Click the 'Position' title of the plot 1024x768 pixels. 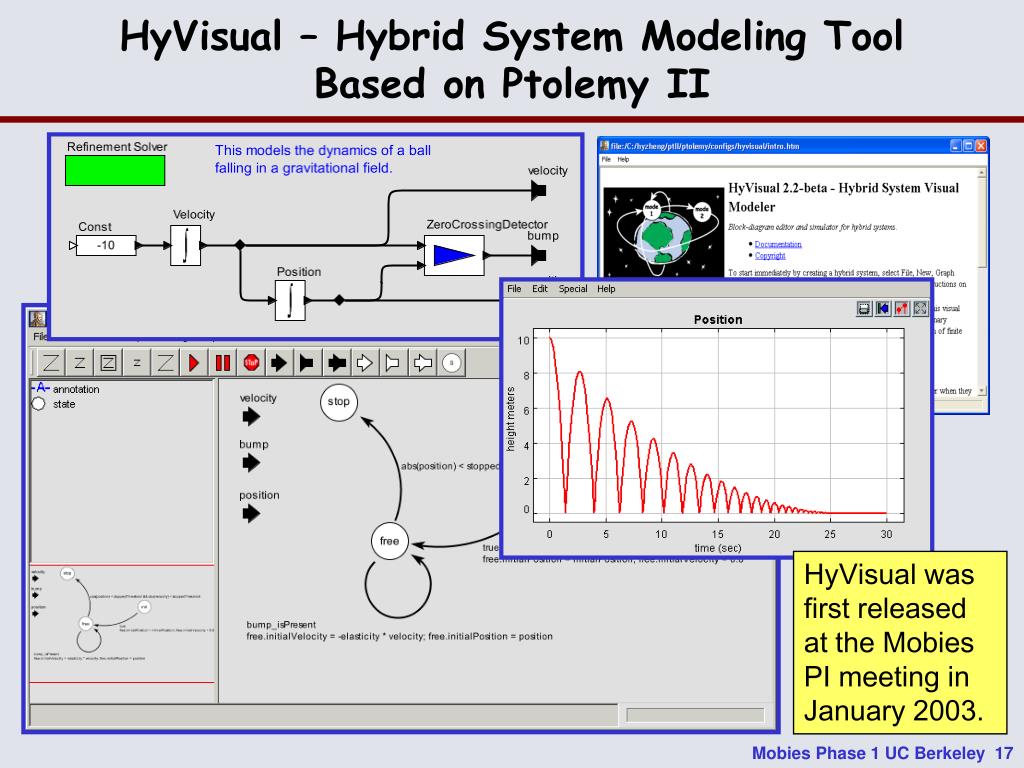click(718, 319)
